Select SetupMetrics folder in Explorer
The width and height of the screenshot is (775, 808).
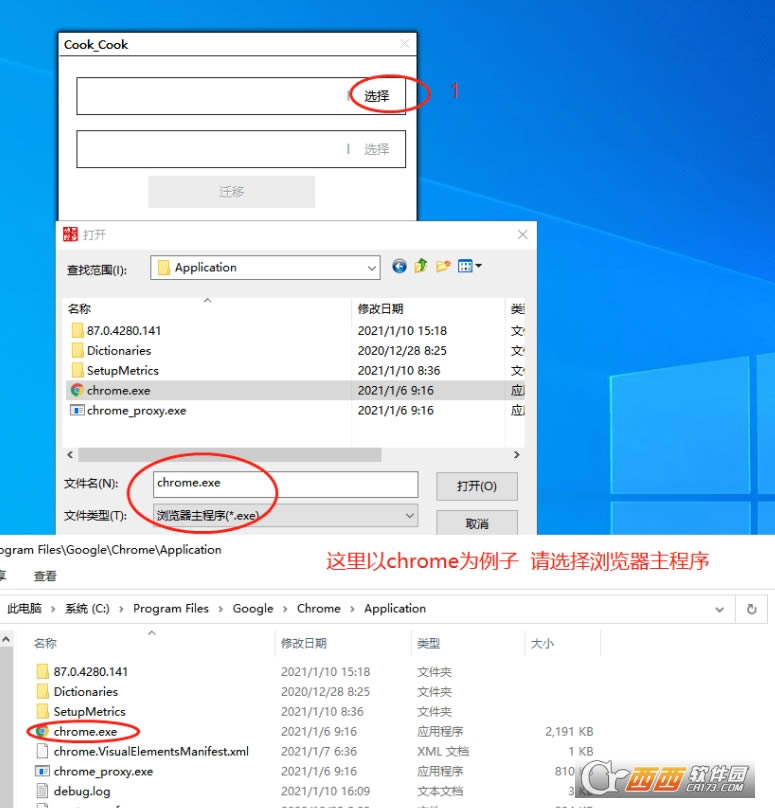(x=81, y=712)
